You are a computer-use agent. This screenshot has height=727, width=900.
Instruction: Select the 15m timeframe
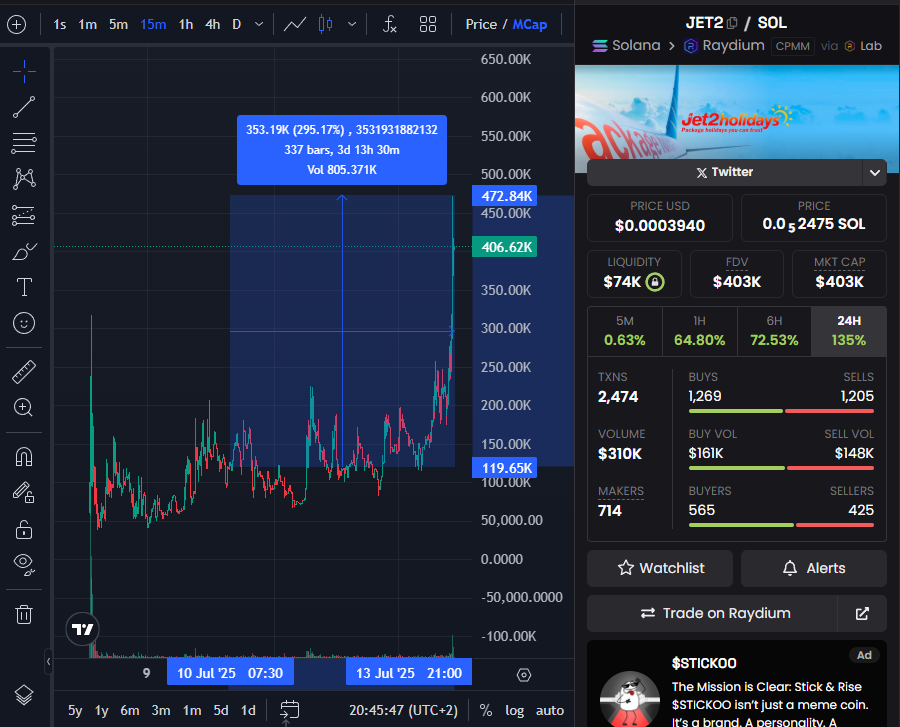tap(153, 25)
